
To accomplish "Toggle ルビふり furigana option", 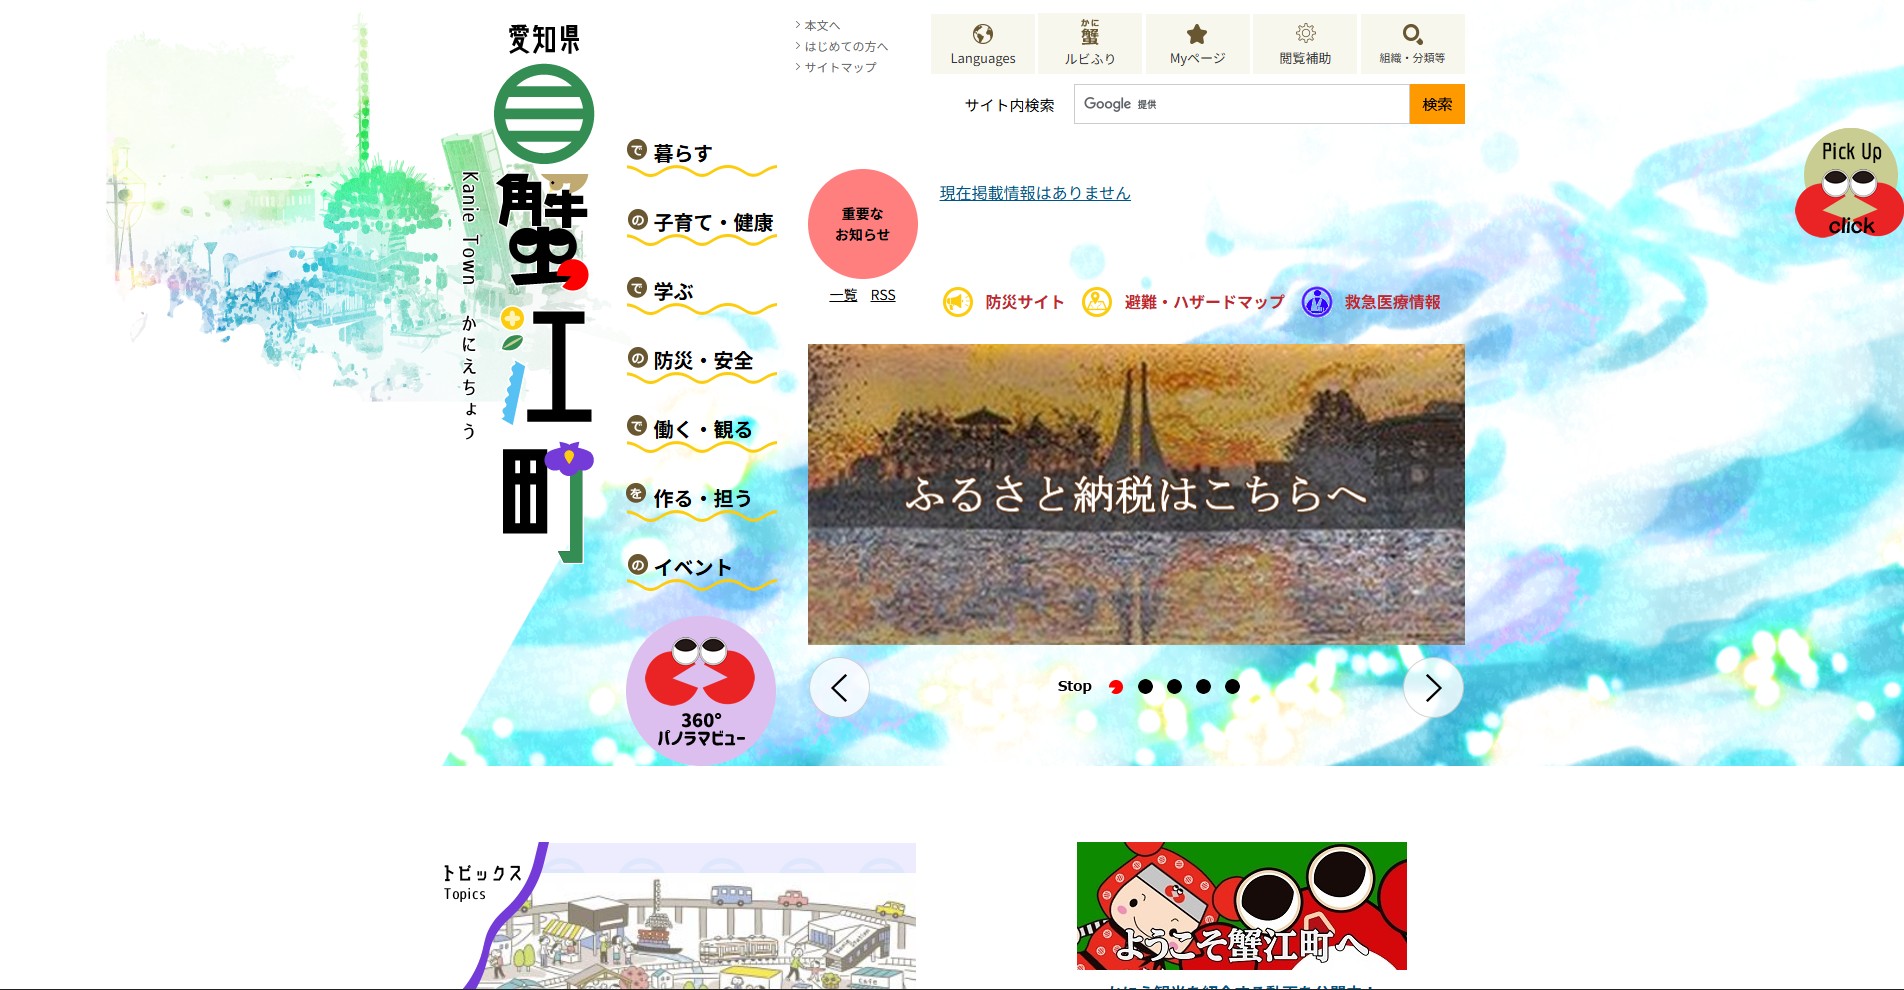I will point(1090,44).
